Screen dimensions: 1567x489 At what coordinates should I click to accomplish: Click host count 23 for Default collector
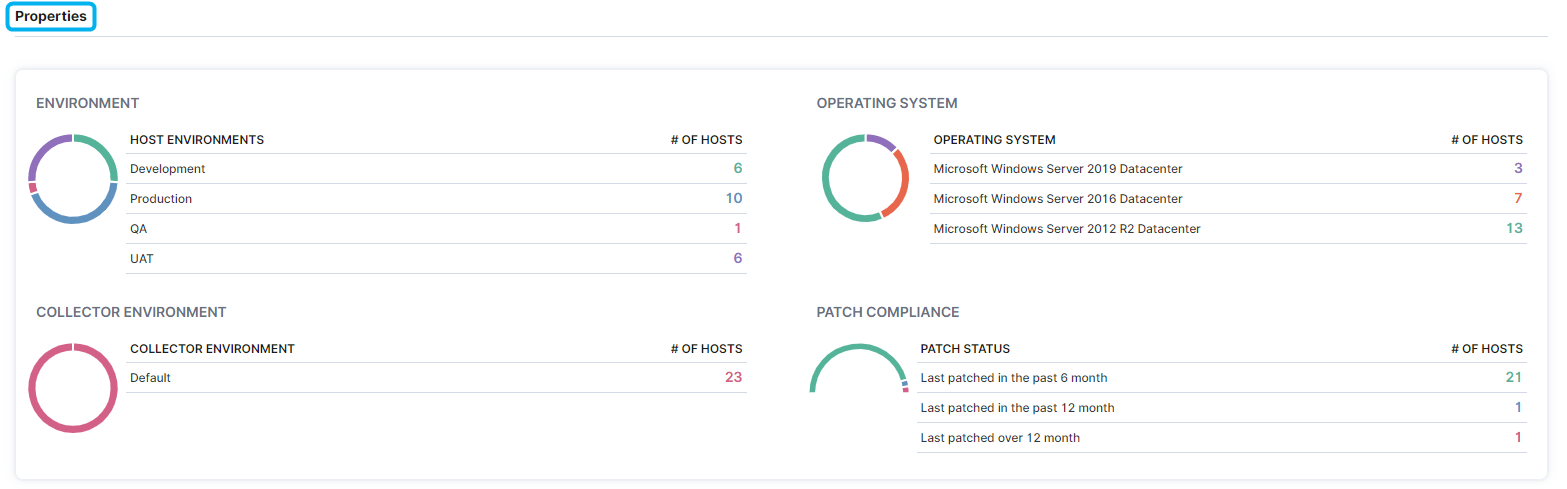click(733, 378)
